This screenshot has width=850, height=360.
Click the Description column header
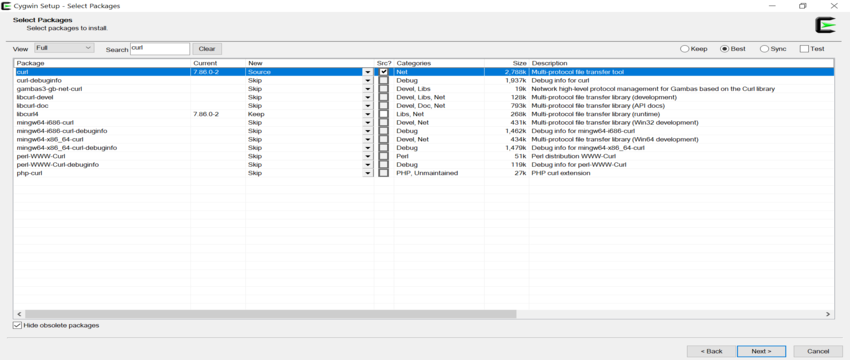tap(681, 63)
